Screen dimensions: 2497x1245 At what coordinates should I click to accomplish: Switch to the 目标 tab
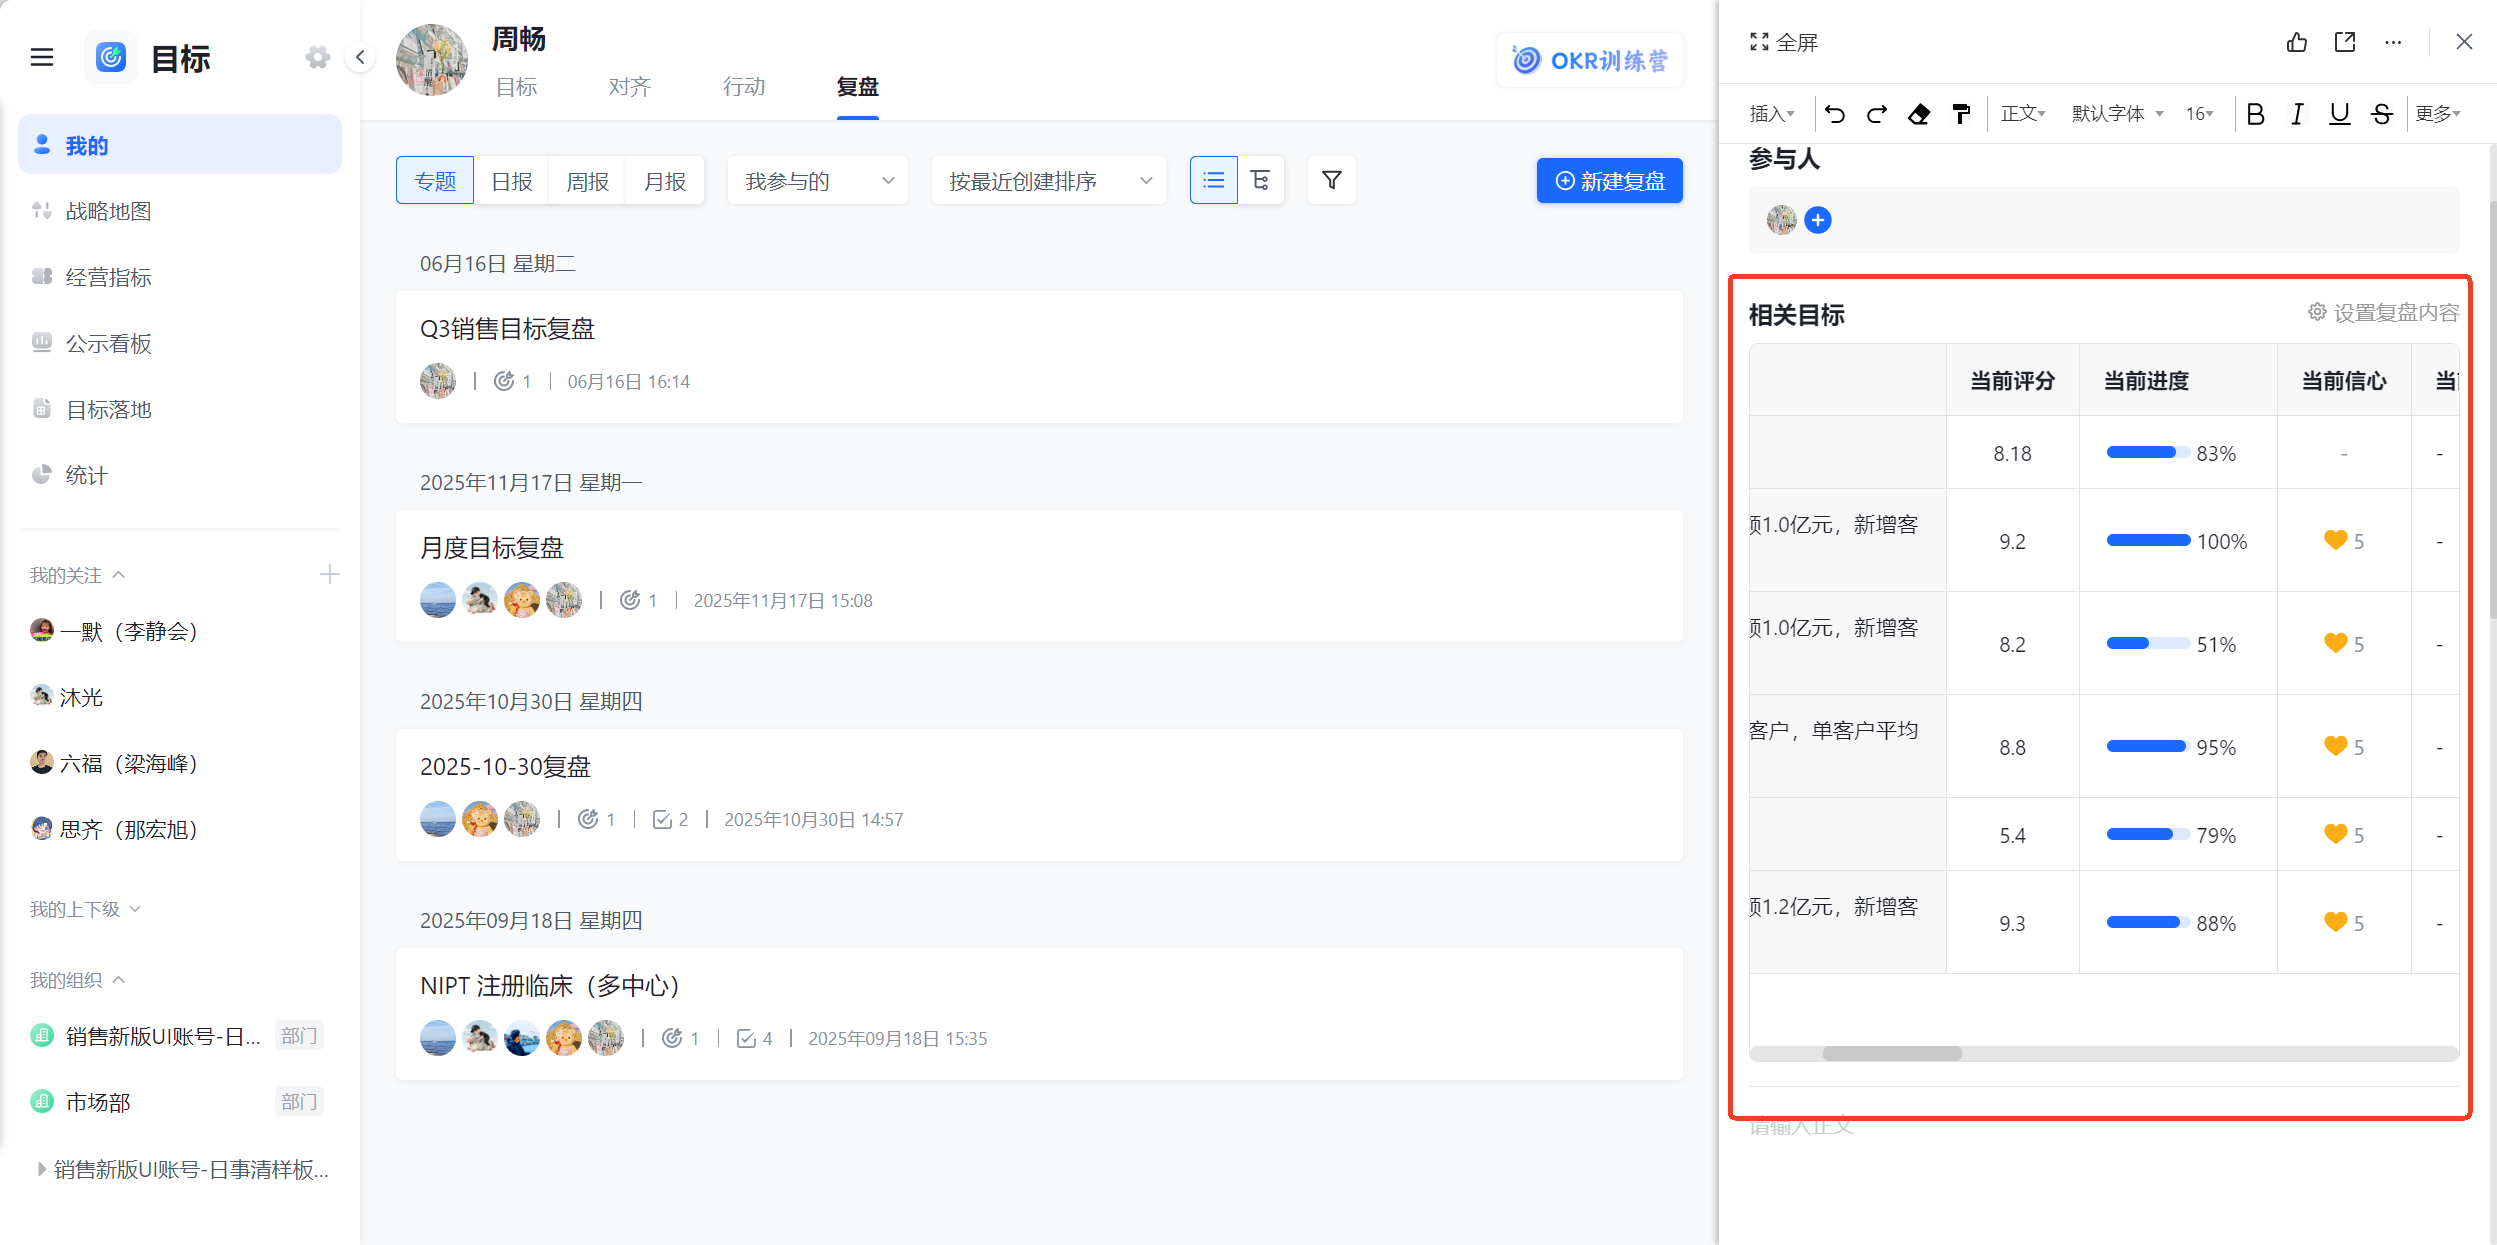(516, 87)
